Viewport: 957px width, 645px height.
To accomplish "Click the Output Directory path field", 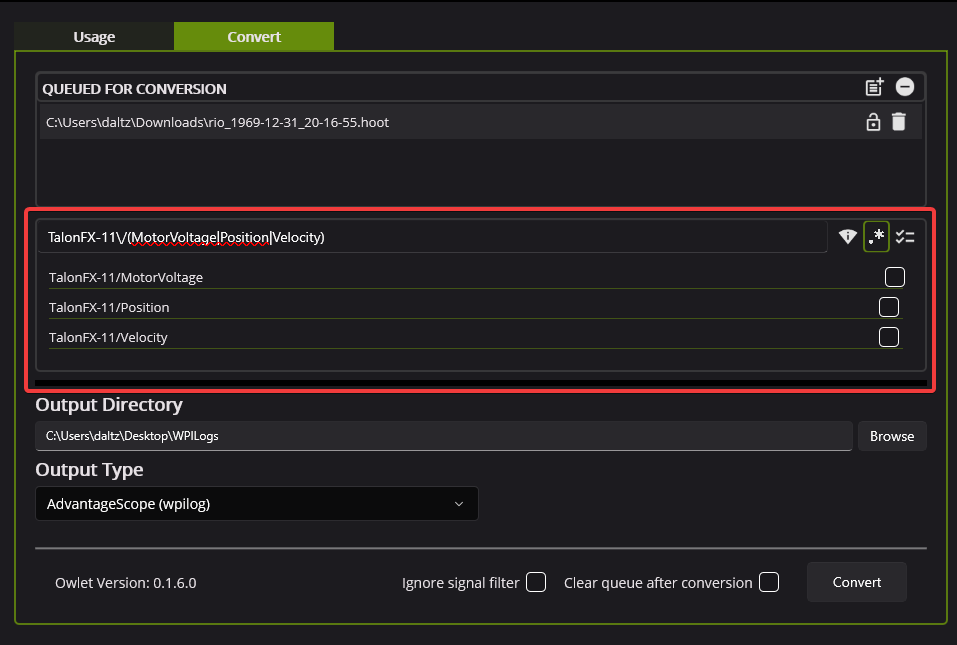I will point(444,436).
